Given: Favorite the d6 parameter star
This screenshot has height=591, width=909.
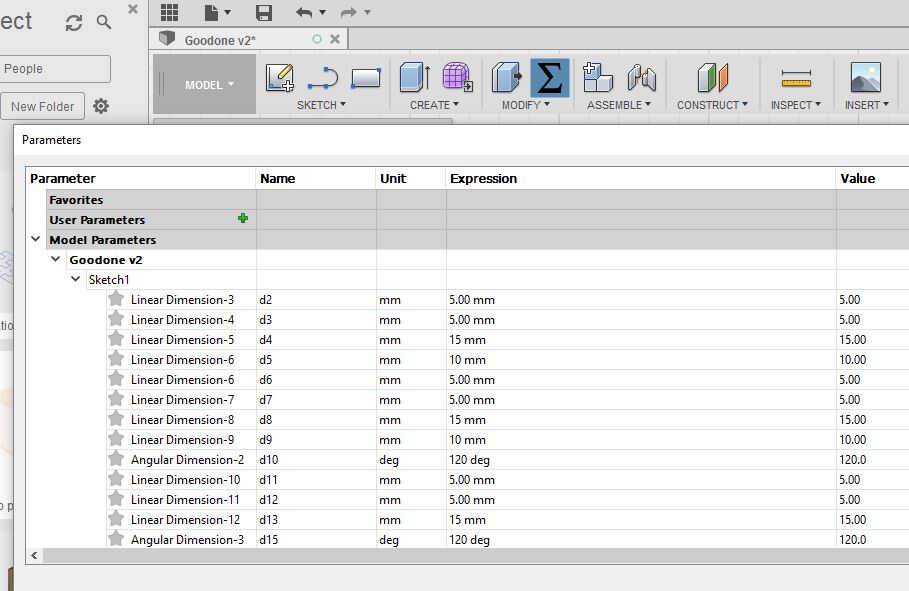Looking at the screenshot, I should click(x=116, y=379).
